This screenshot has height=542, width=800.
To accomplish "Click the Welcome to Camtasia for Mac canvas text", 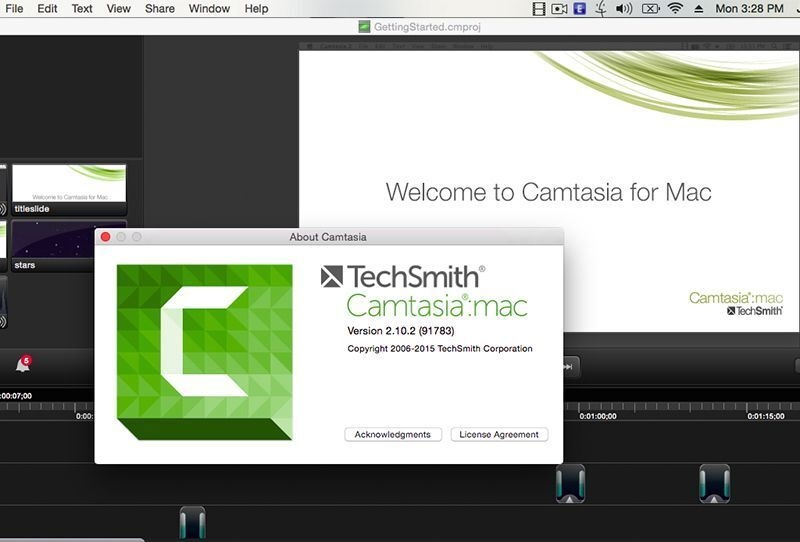I will [548, 192].
